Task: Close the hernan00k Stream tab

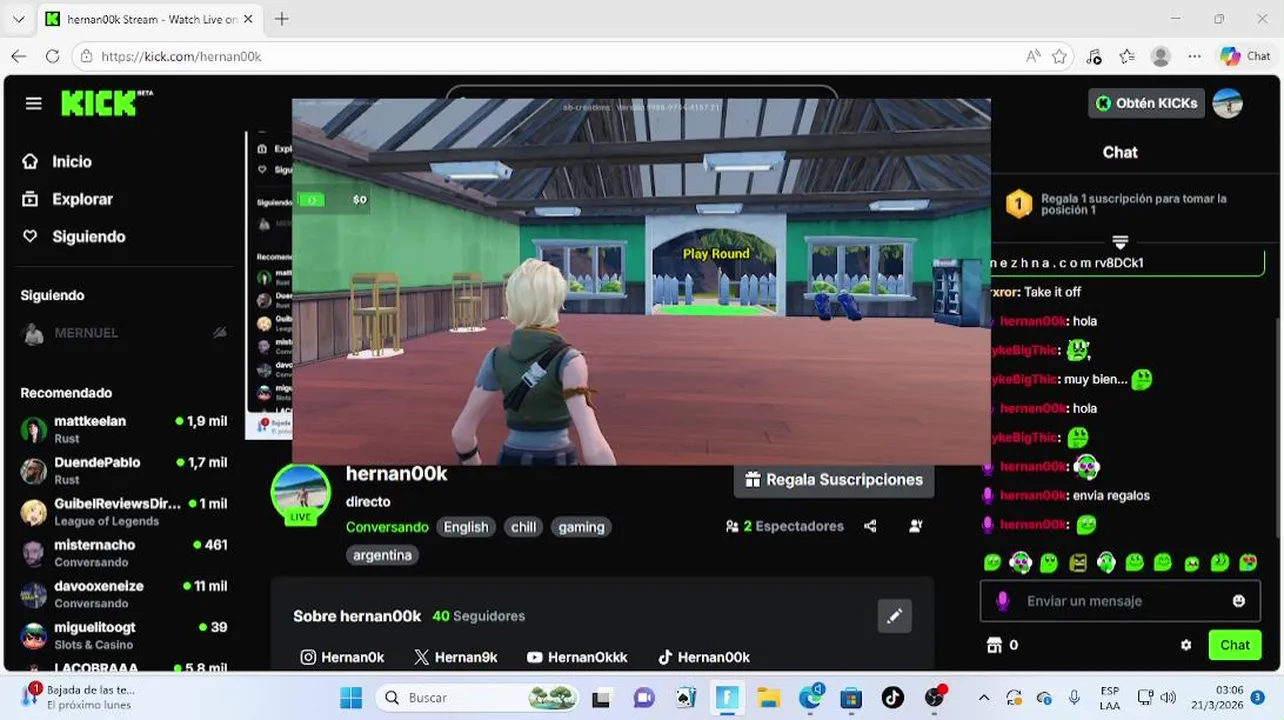Action: [x=248, y=19]
